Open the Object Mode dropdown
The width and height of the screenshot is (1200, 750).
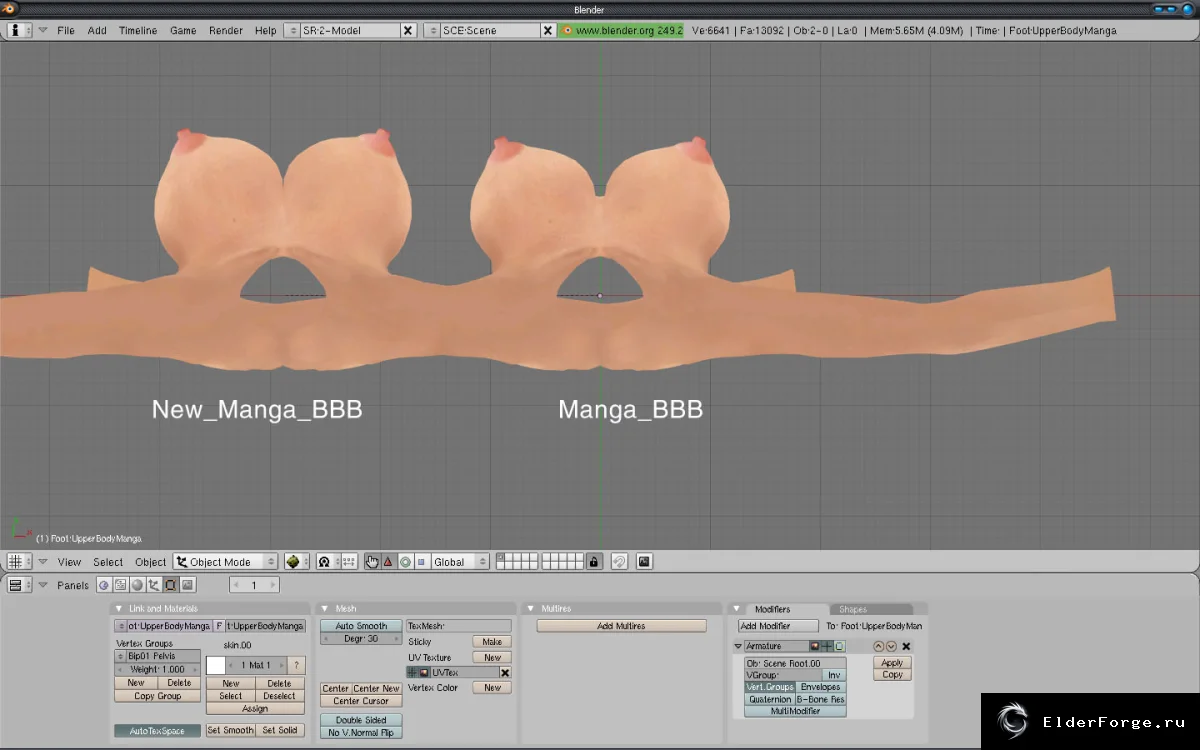(226, 562)
